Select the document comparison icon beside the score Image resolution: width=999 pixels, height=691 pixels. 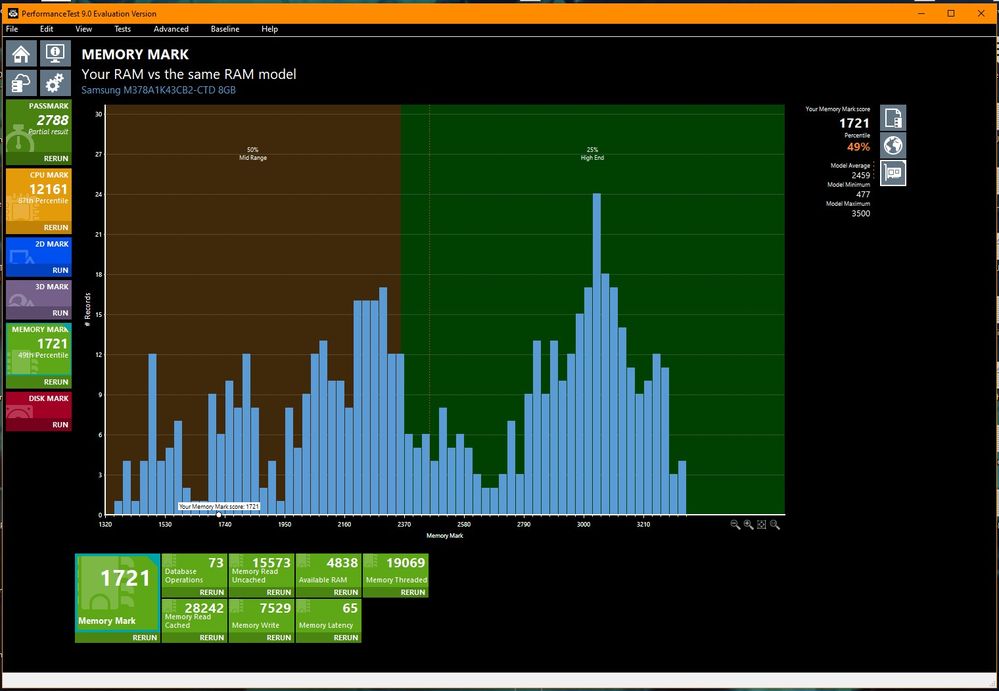click(893, 118)
